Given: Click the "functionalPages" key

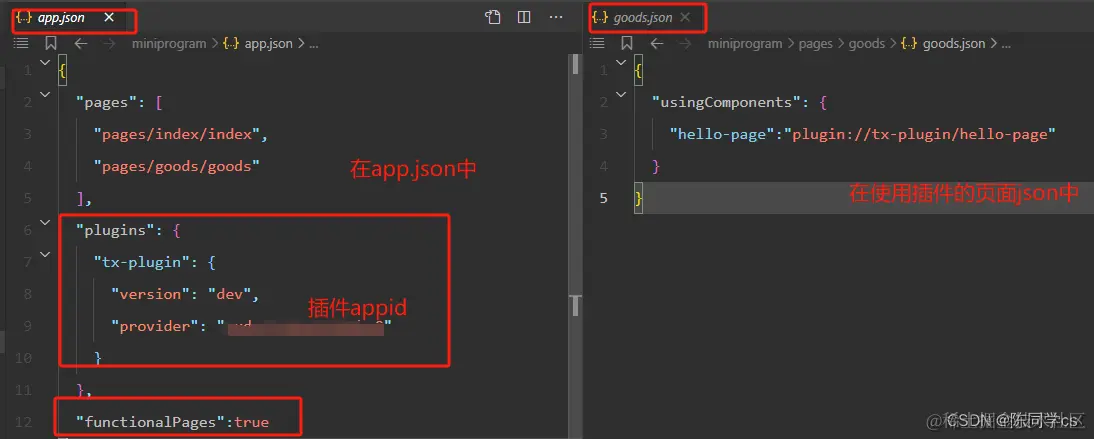Looking at the screenshot, I should point(151,422).
